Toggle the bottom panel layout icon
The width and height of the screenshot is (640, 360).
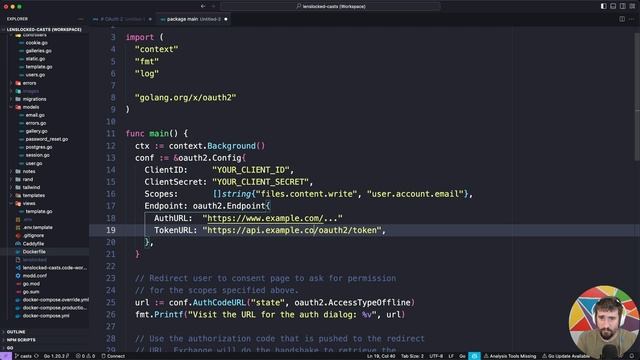coord(613,6)
